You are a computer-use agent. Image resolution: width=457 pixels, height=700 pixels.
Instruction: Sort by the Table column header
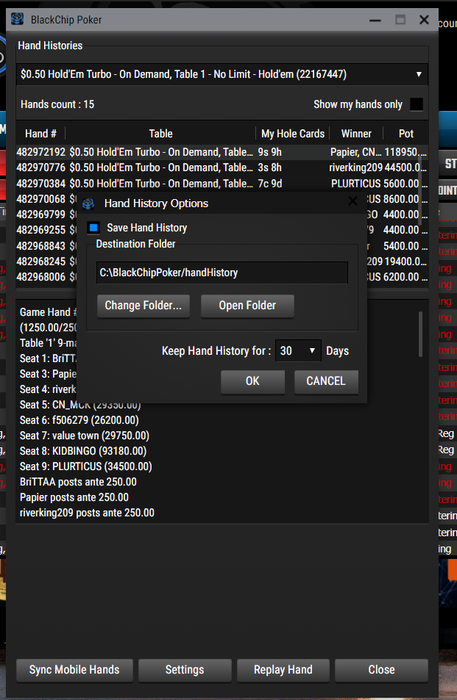161,133
